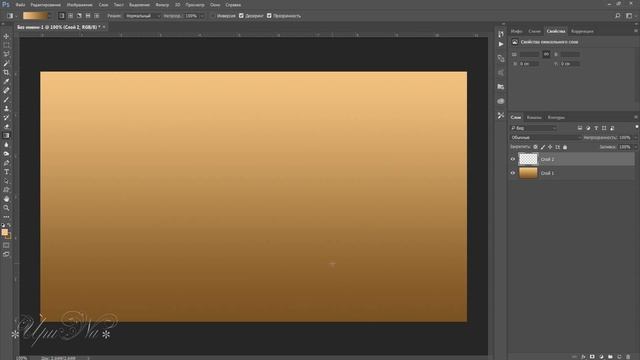The height and width of the screenshot is (360, 640).
Task: Switch to the Контуры tab
Action: pyautogui.click(x=556, y=118)
